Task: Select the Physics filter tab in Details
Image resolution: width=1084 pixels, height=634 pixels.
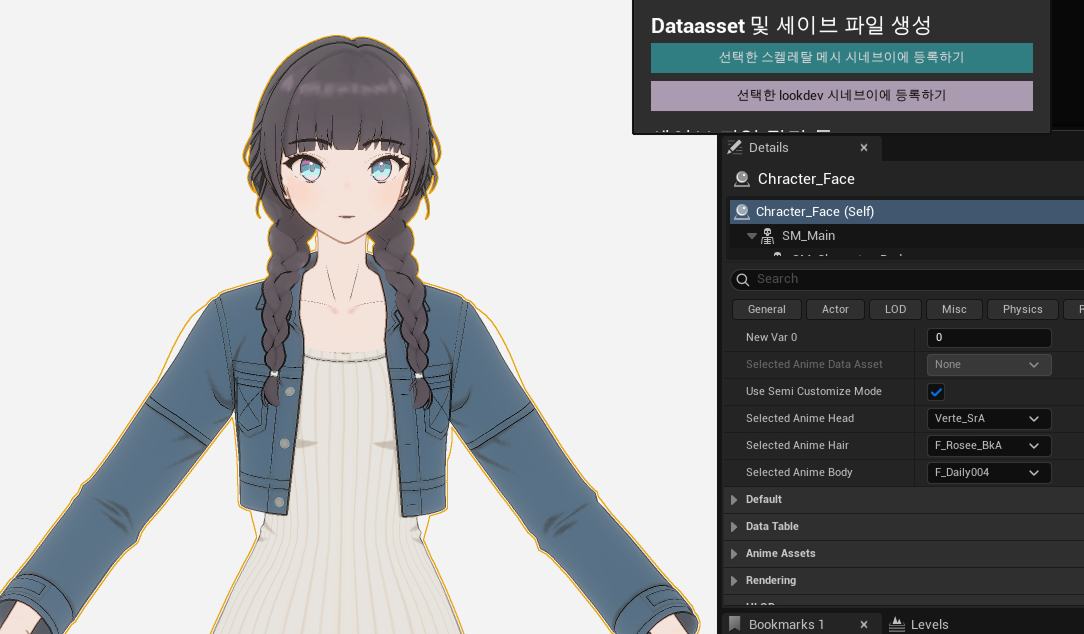Action: tap(1022, 309)
